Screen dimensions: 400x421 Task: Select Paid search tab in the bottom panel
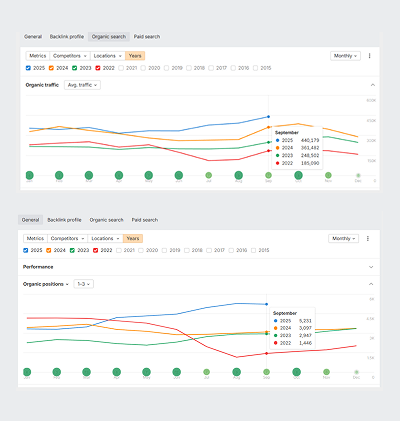tap(145, 220)
